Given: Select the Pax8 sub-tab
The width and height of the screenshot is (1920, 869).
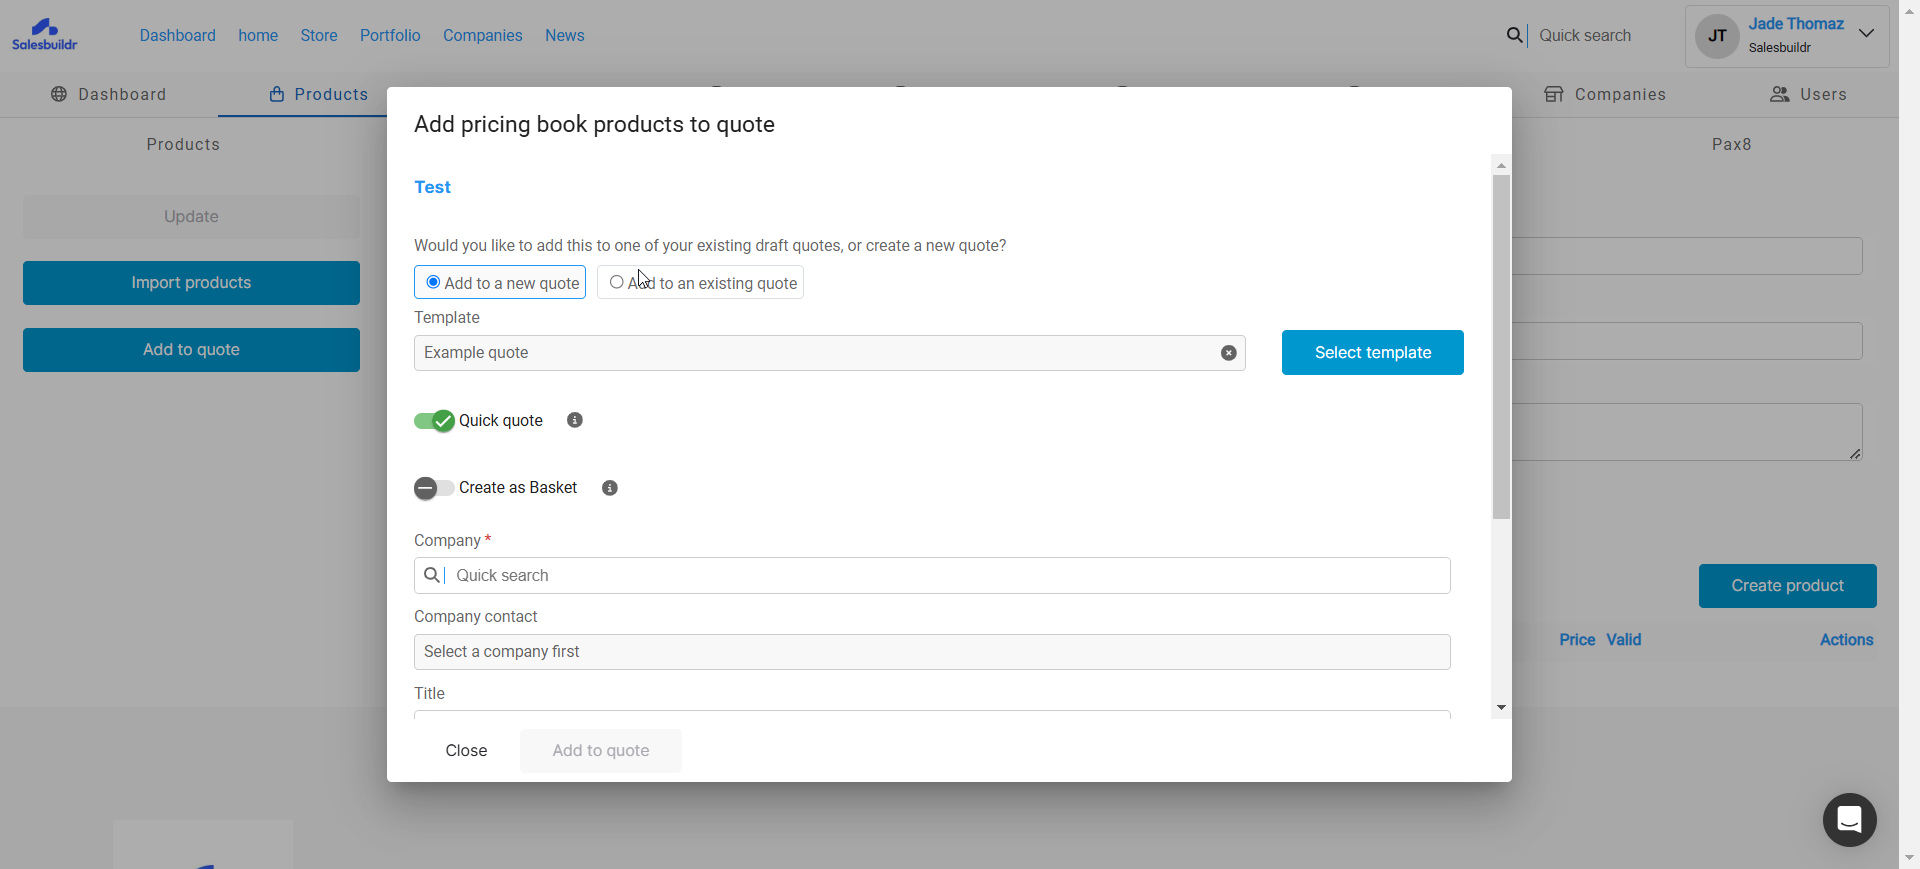Looking at the screenshot, I should (x=1731, y=144).
